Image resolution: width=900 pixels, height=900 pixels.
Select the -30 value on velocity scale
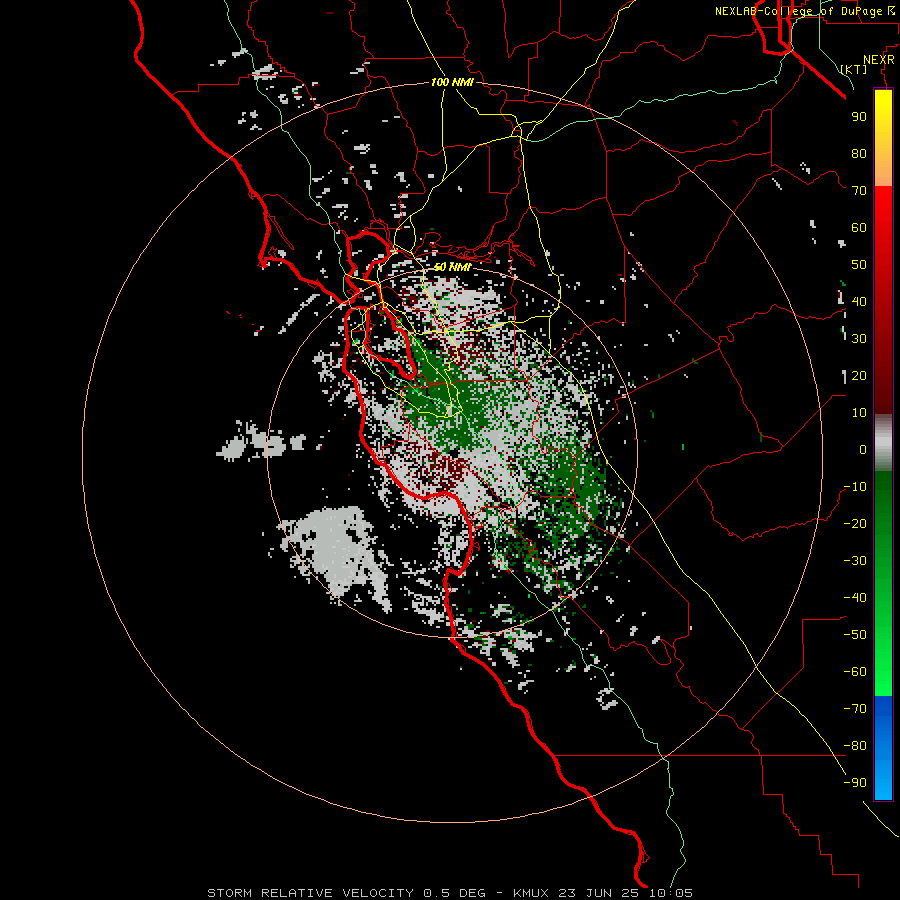[x=855, y=561]
